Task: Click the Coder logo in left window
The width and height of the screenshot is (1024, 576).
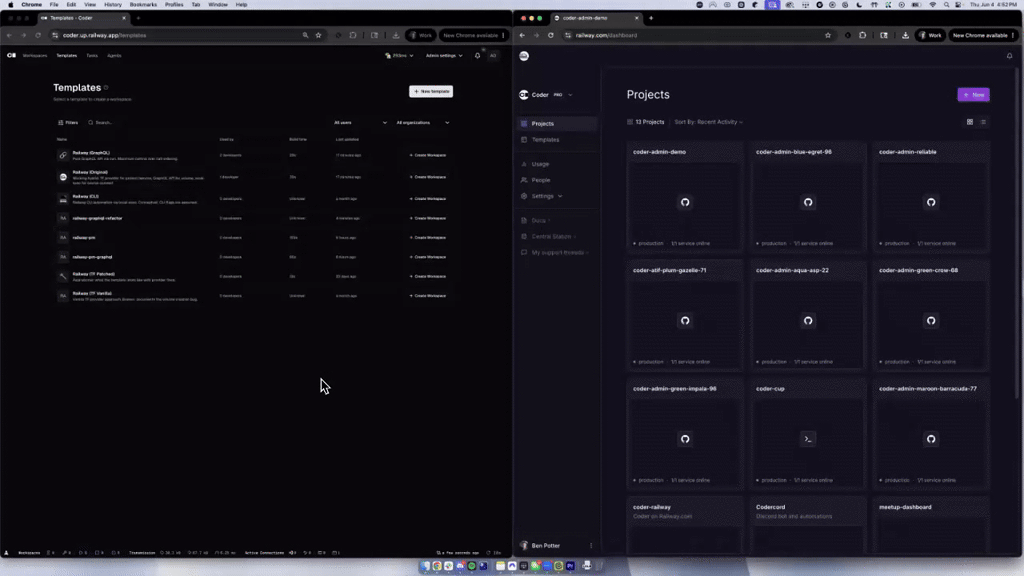Action: tap(11, 56)
